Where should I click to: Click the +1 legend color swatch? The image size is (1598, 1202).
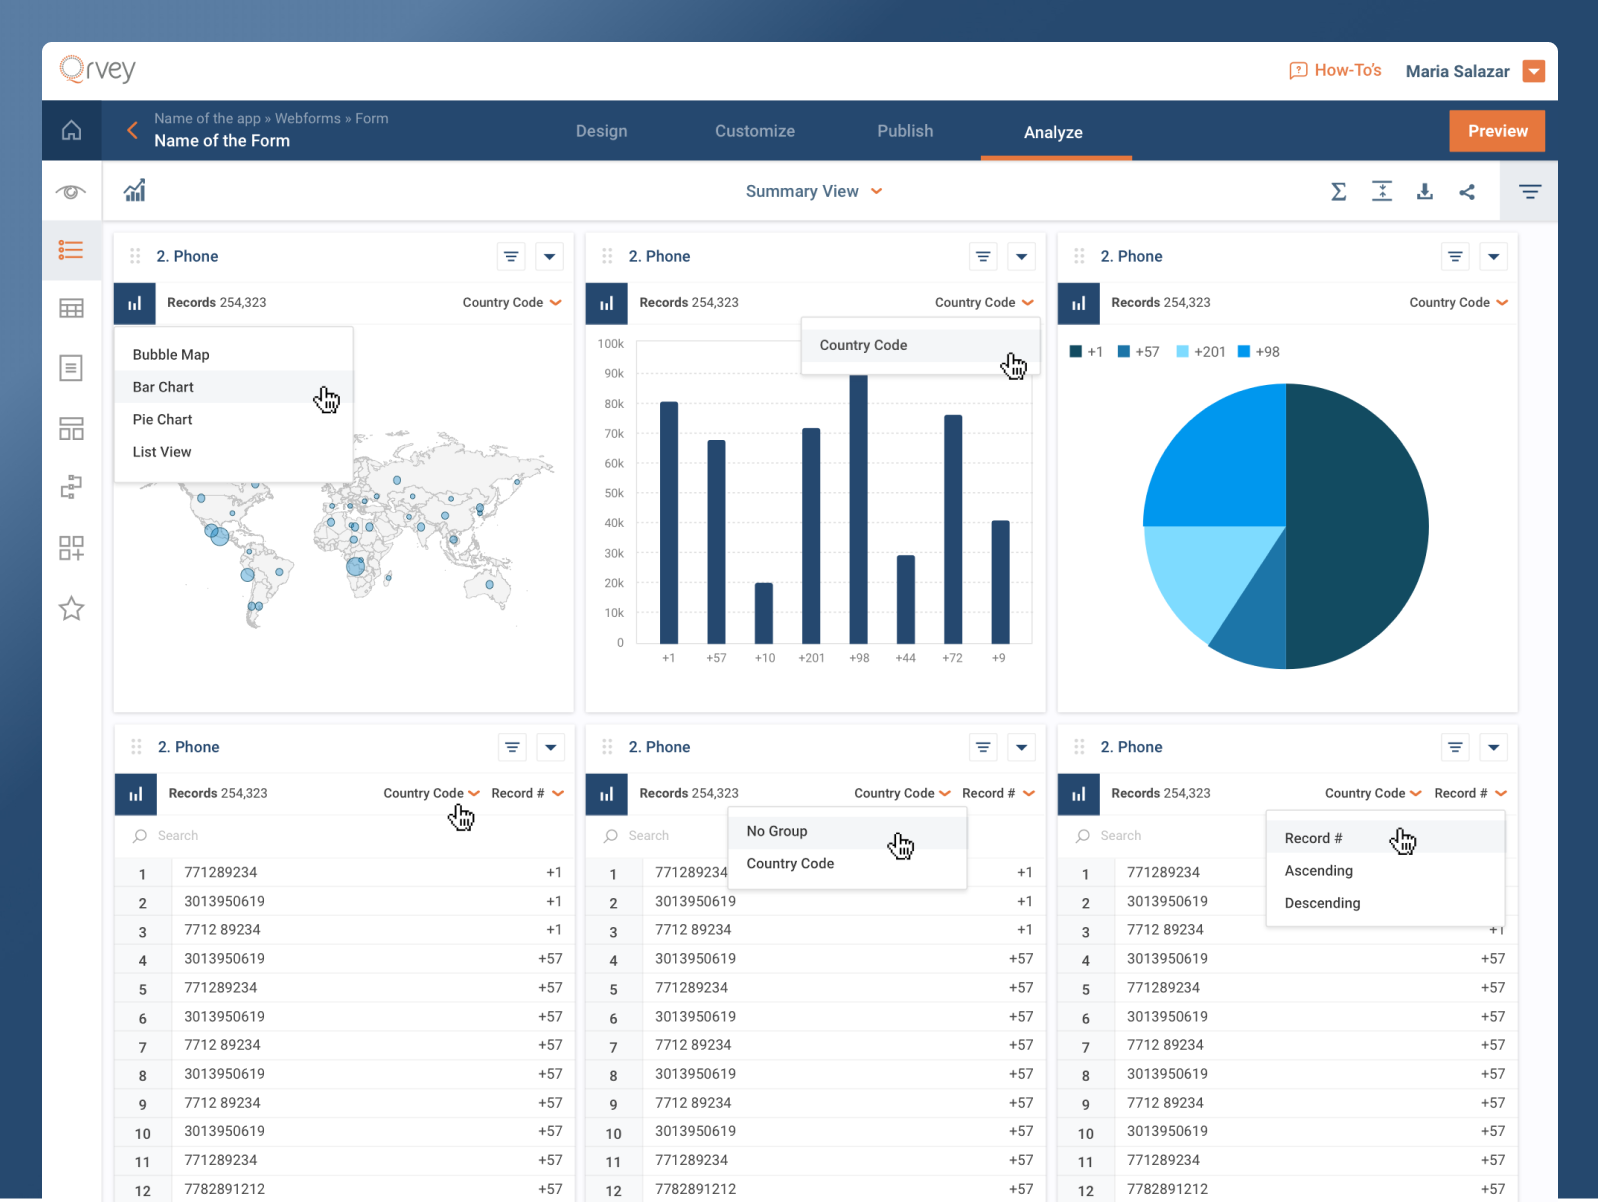[x=1076, y=352]
